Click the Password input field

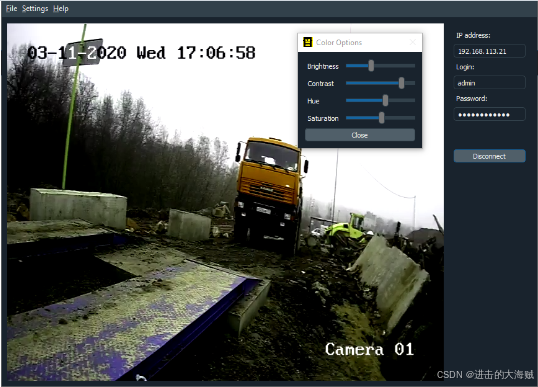[x=489, y=115]
